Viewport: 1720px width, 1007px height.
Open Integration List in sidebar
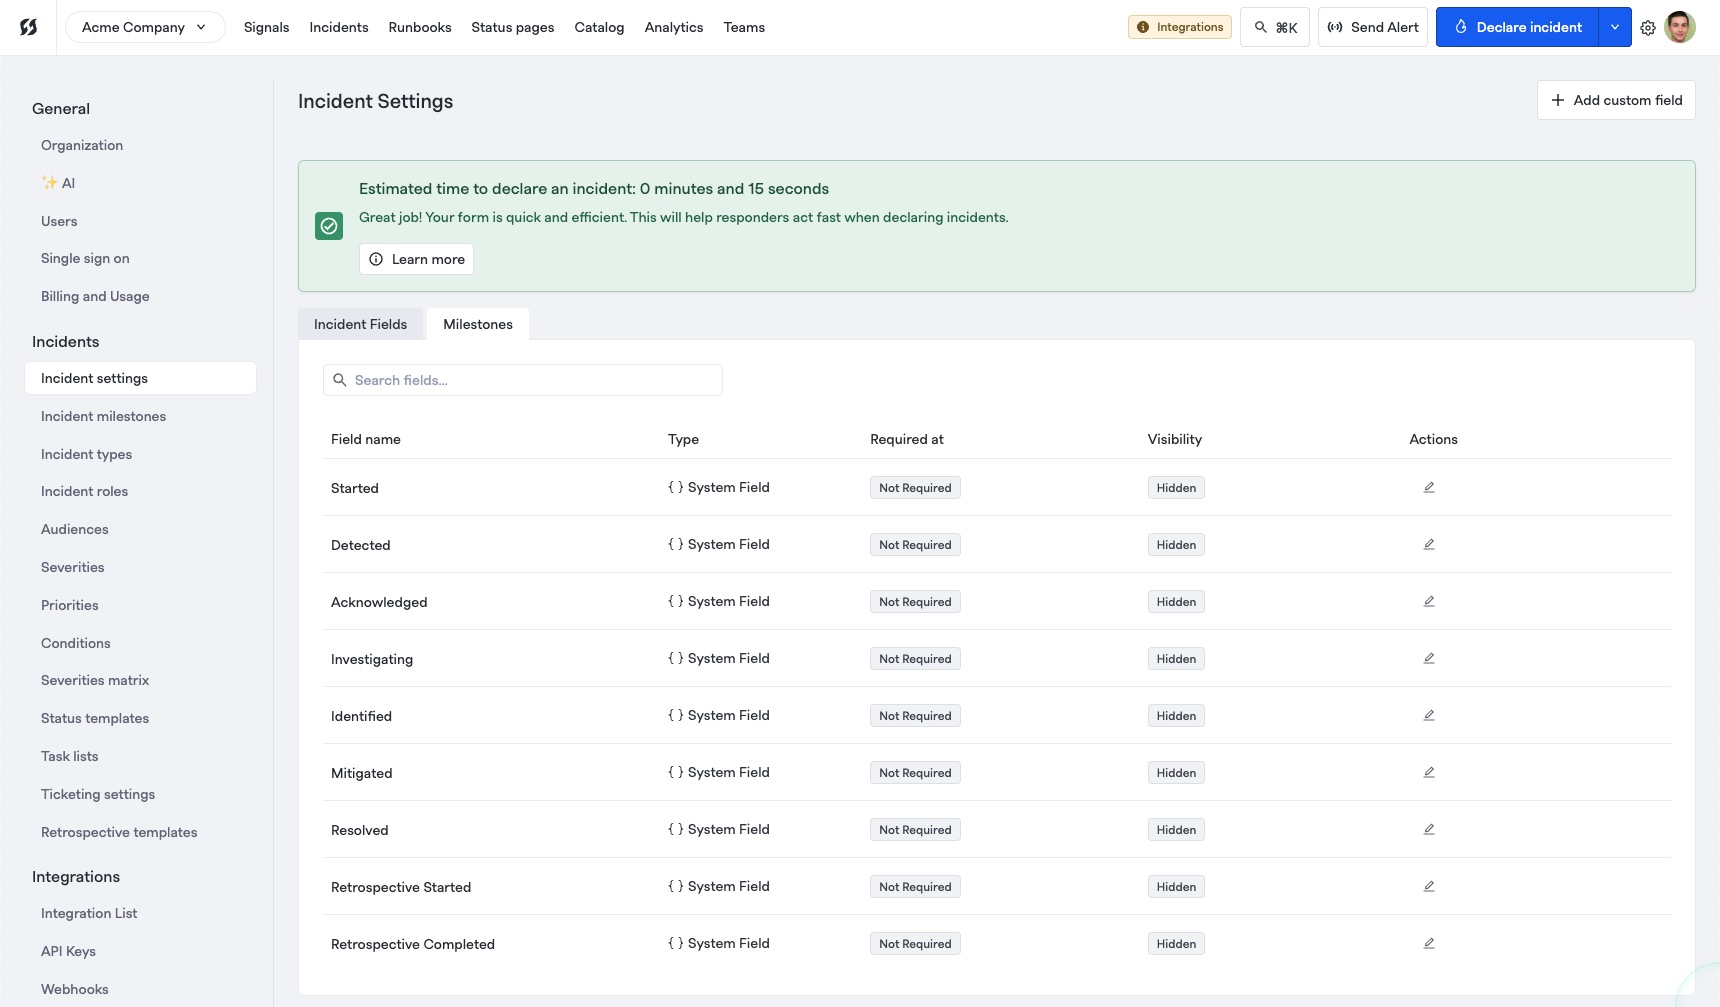[89, 913]
